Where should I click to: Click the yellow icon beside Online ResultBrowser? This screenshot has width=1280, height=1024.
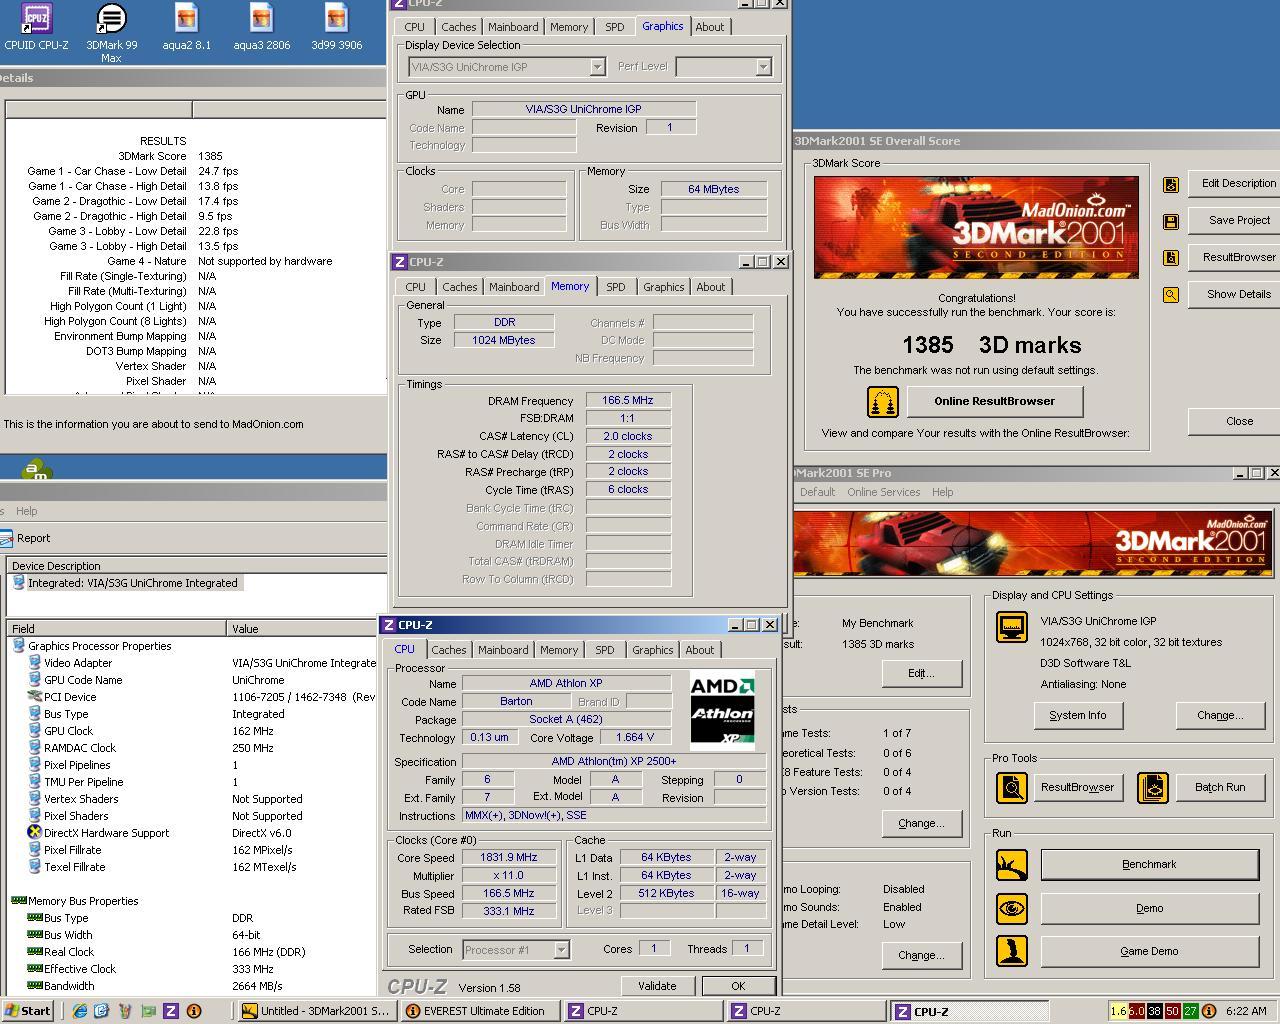[882, 401]
